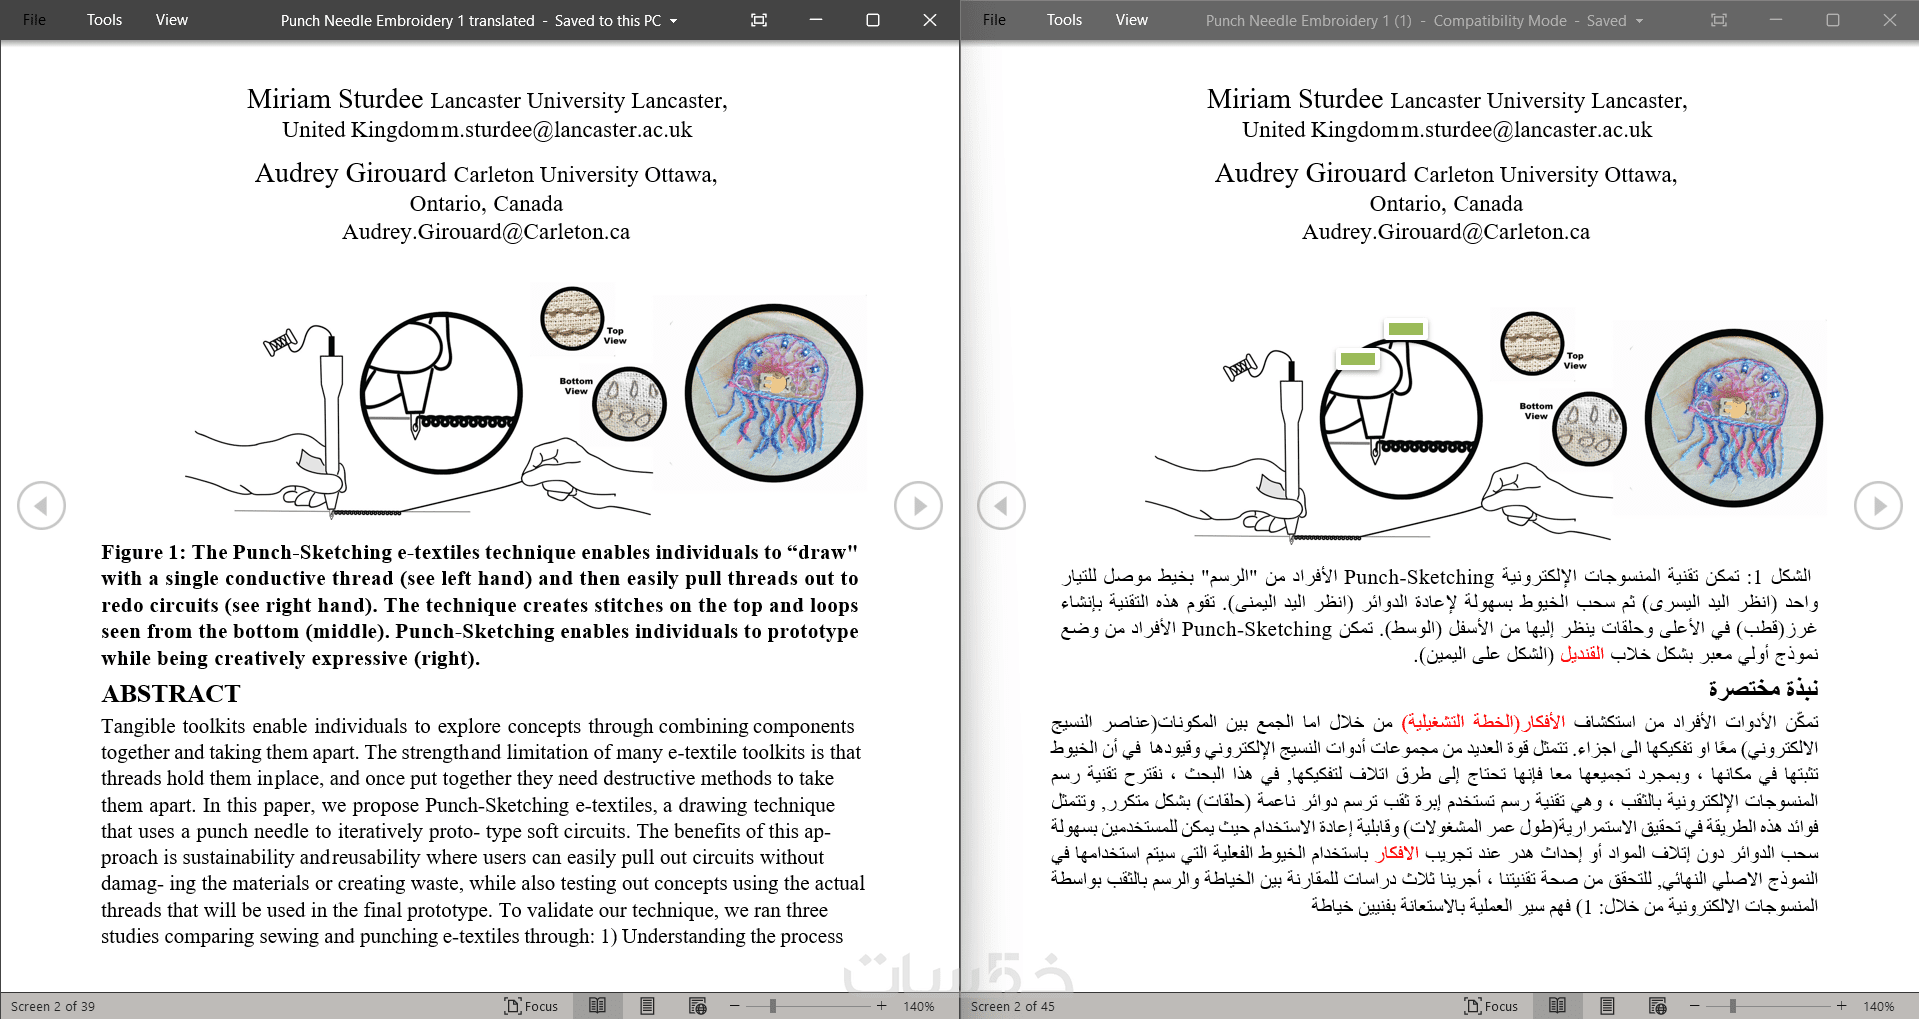Image resolution: width=1919 pixels, height=1019 pixels.
Task: Open File menu in the Compatibility Mode window
Action: (995, 20)
